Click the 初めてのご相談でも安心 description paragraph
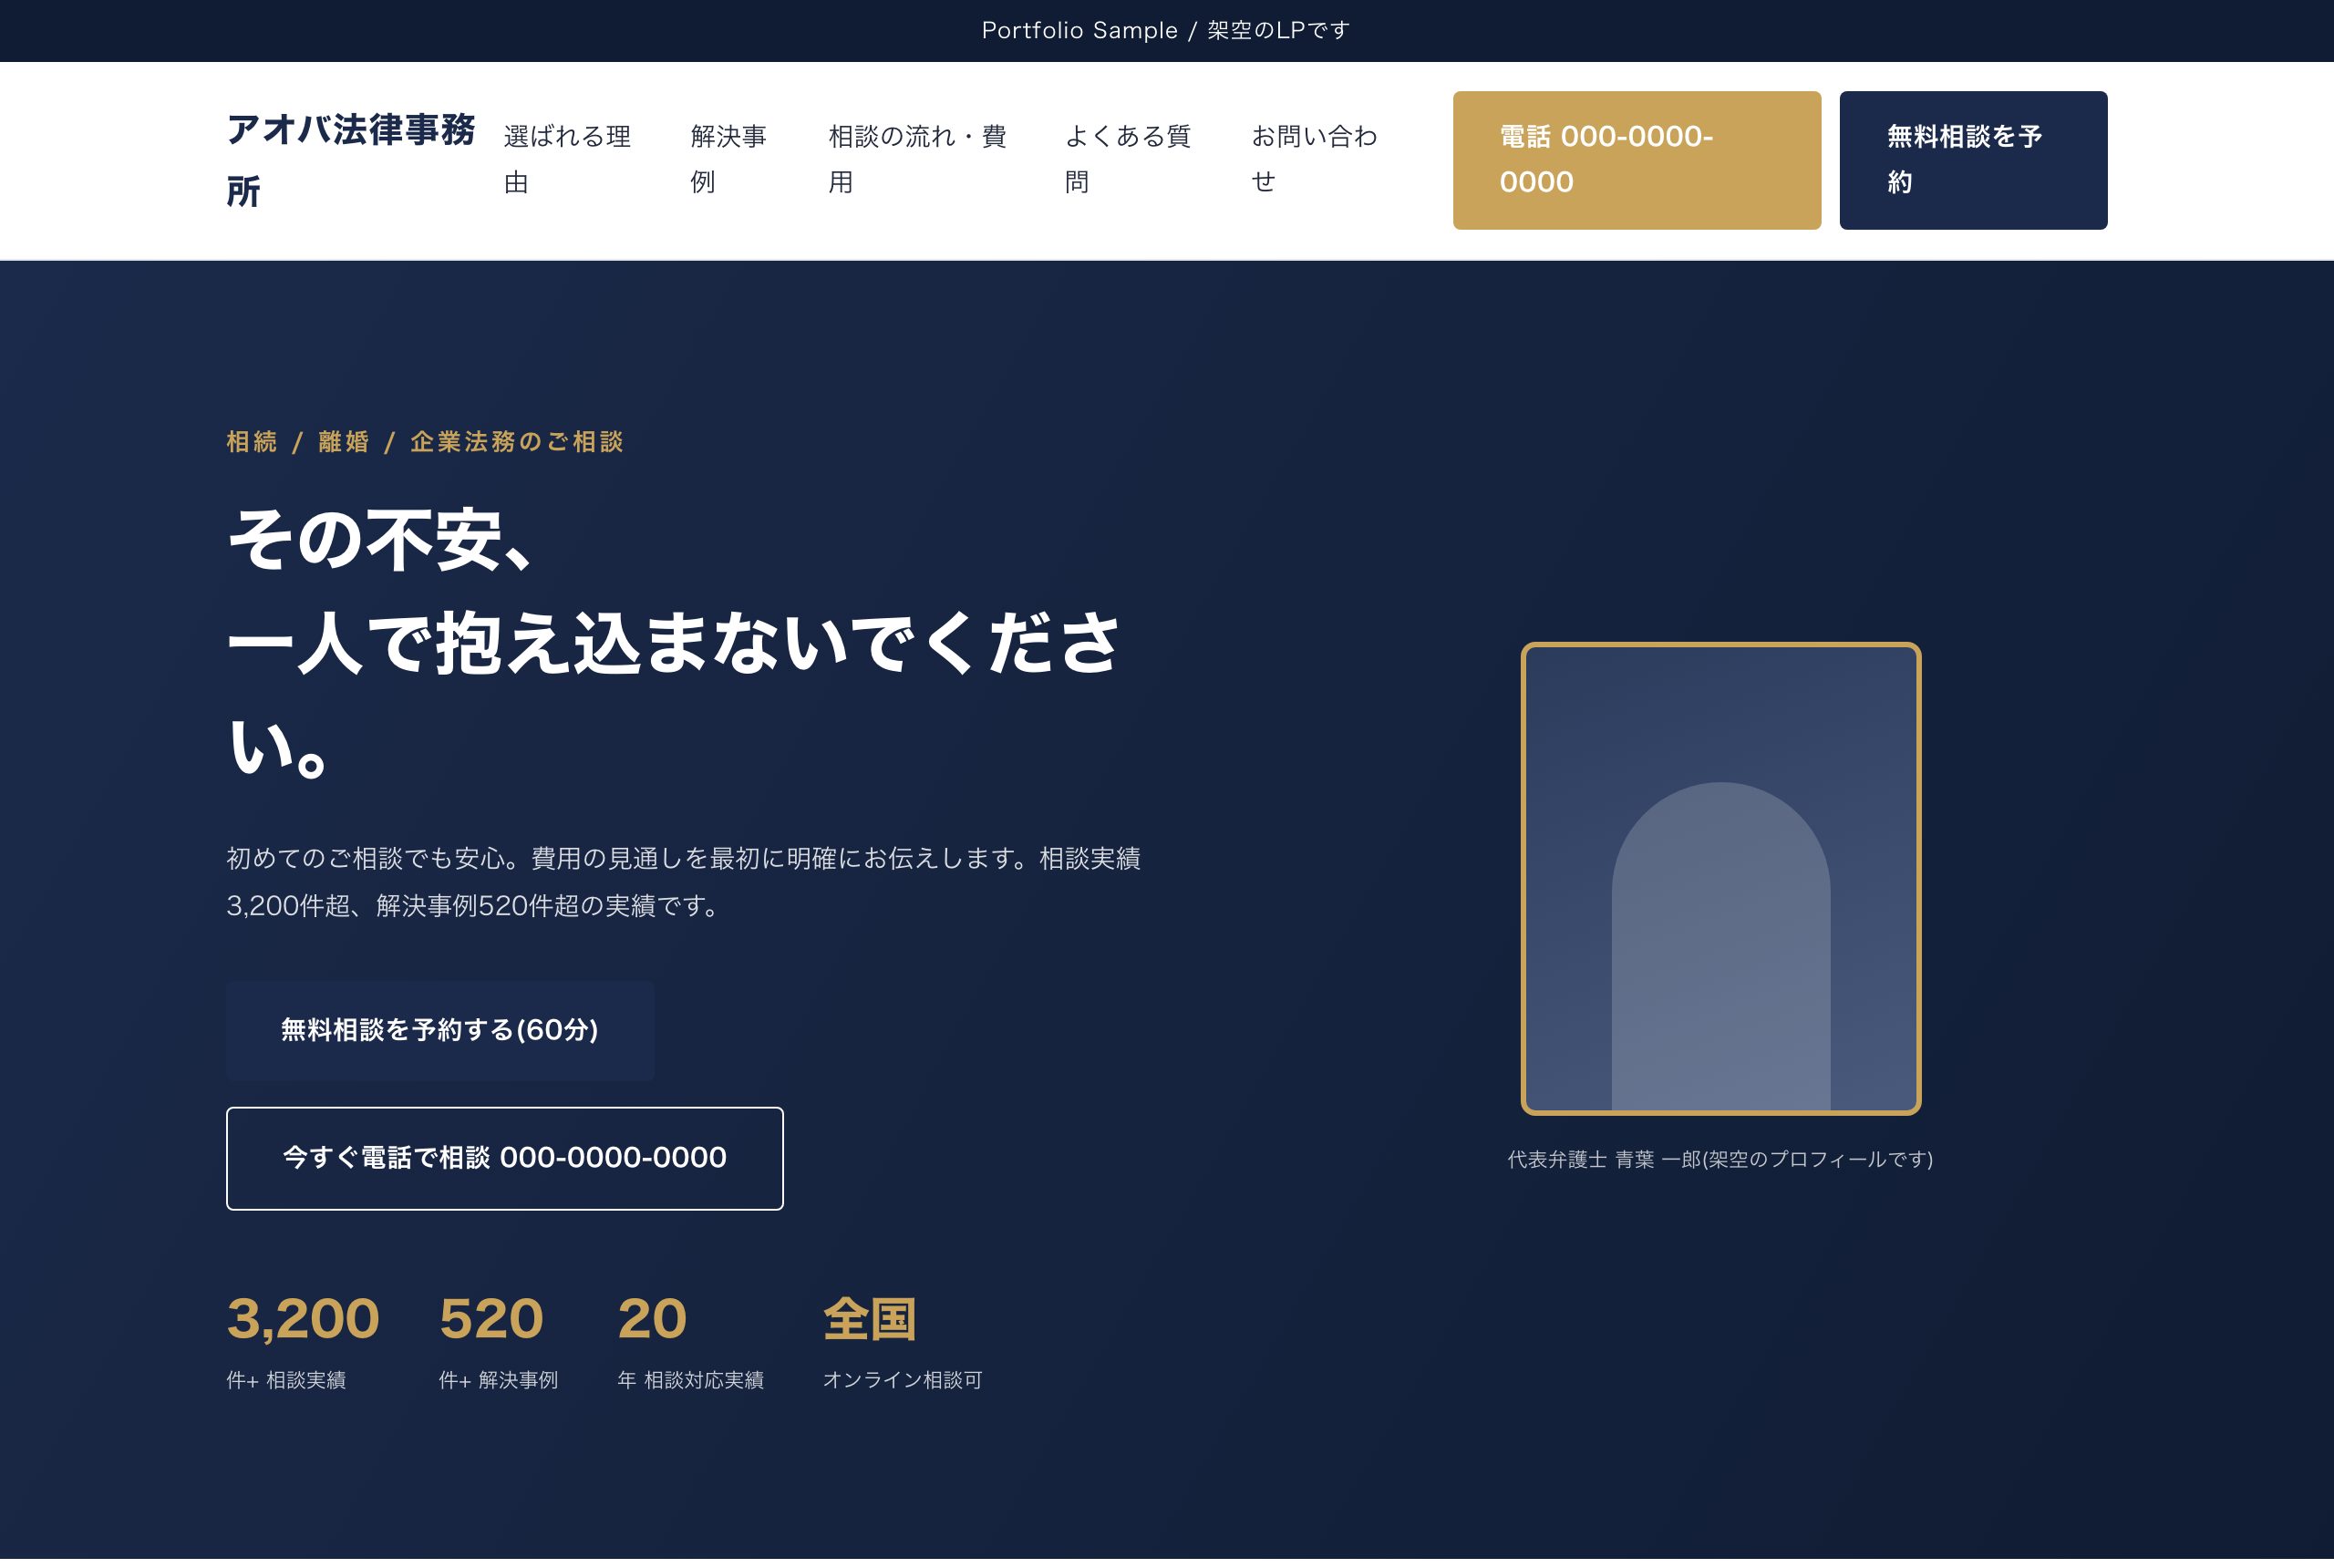This screenshot has height=1568, width=2334. pos(684,882)
